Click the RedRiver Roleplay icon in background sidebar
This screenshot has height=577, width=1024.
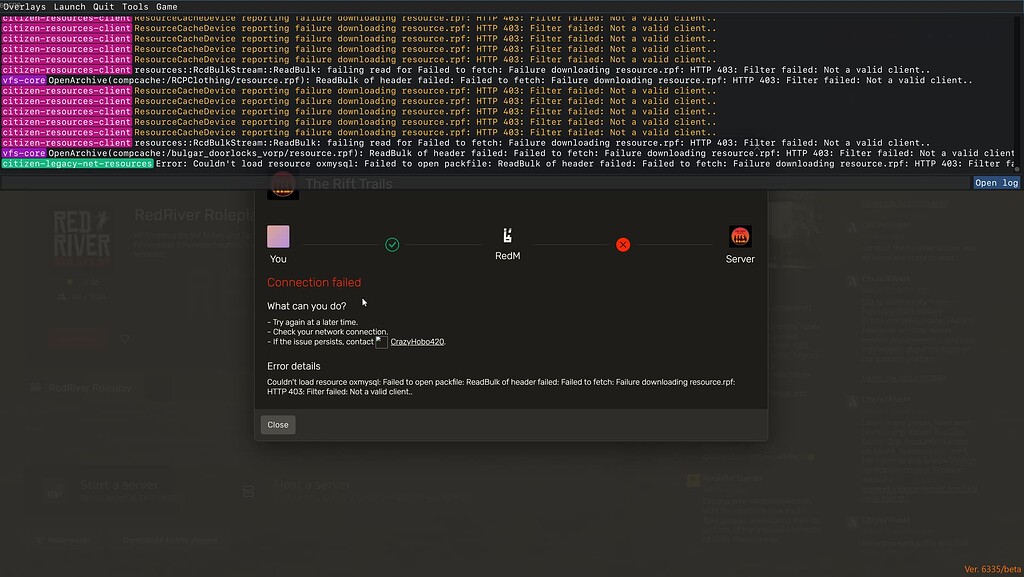point(36,388)
